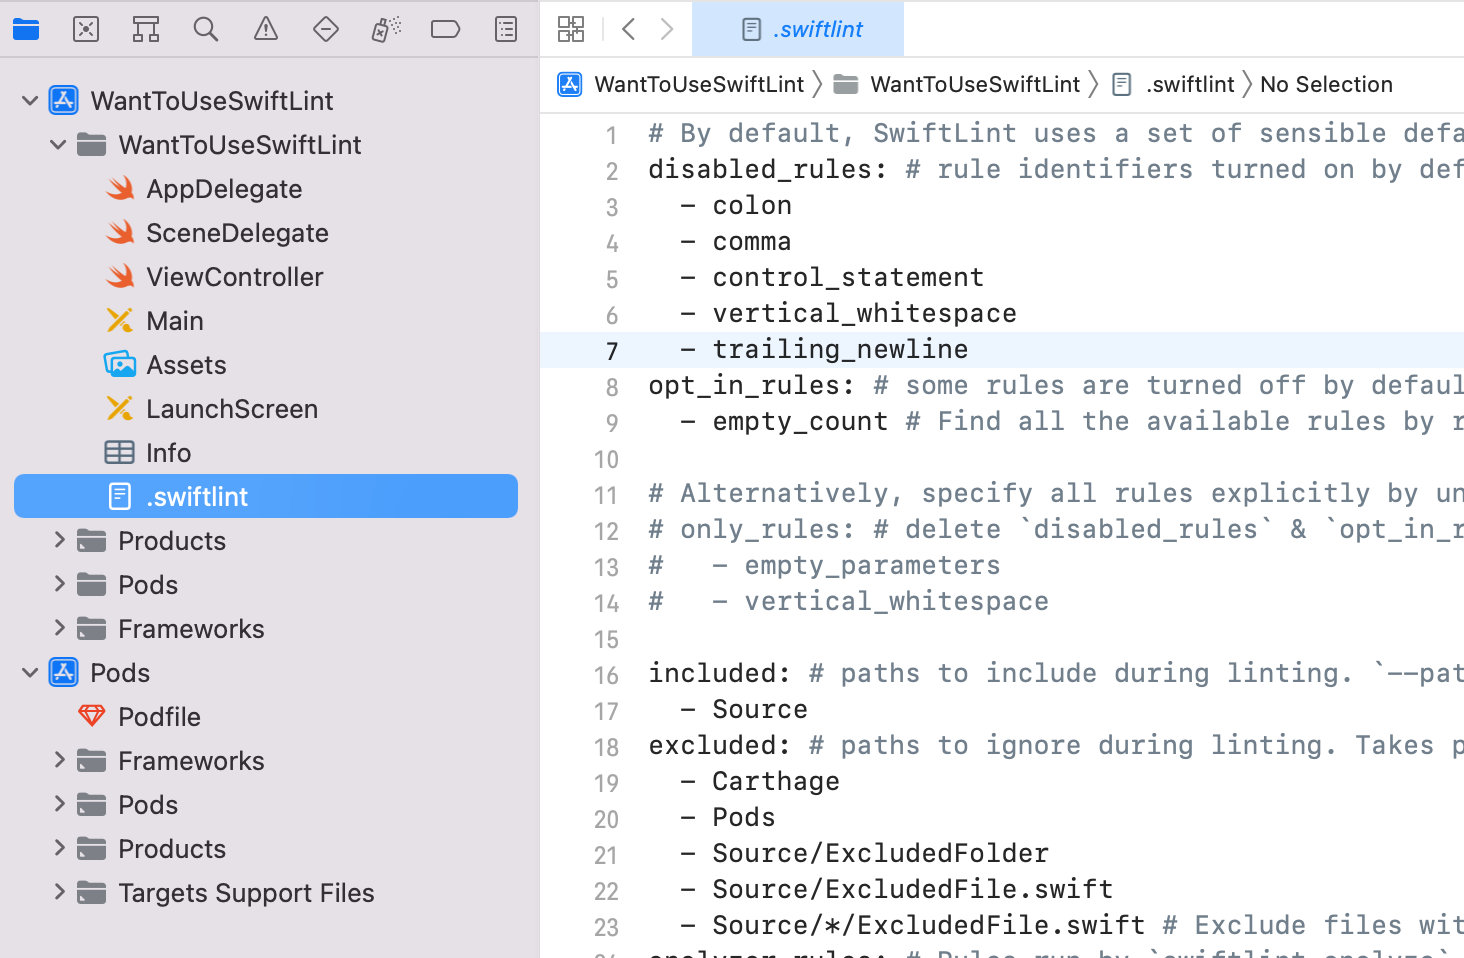Screen dimensions: 1464x958
Task: Collapse the Pods project root
Action: (x=30, y=672)
